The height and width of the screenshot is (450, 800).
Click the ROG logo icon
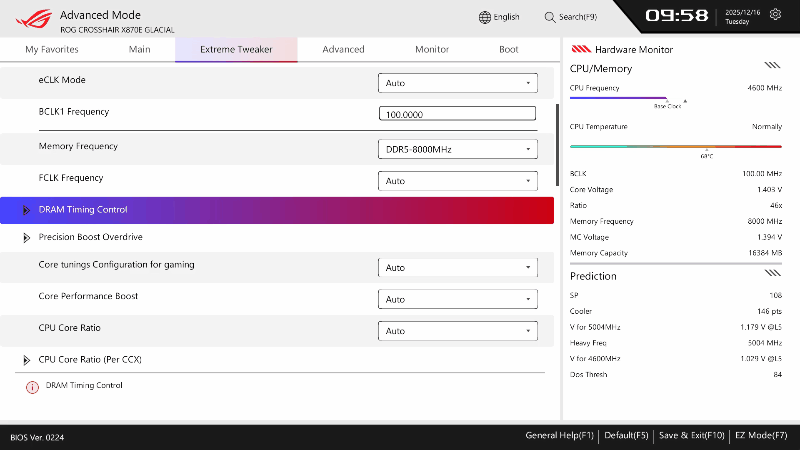[x=34, y=19]
